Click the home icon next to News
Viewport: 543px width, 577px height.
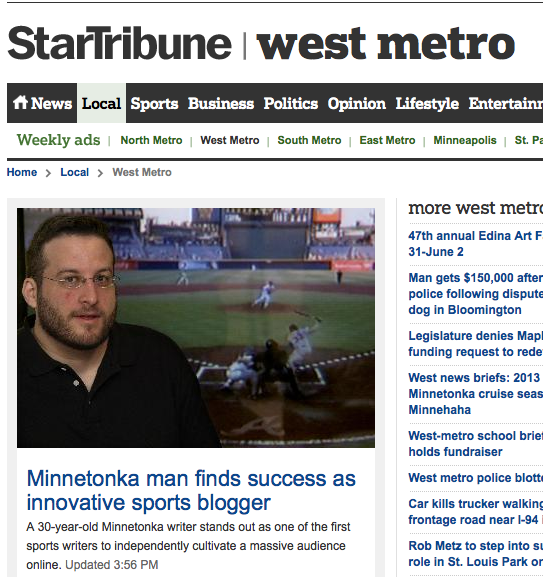[20, 102]
